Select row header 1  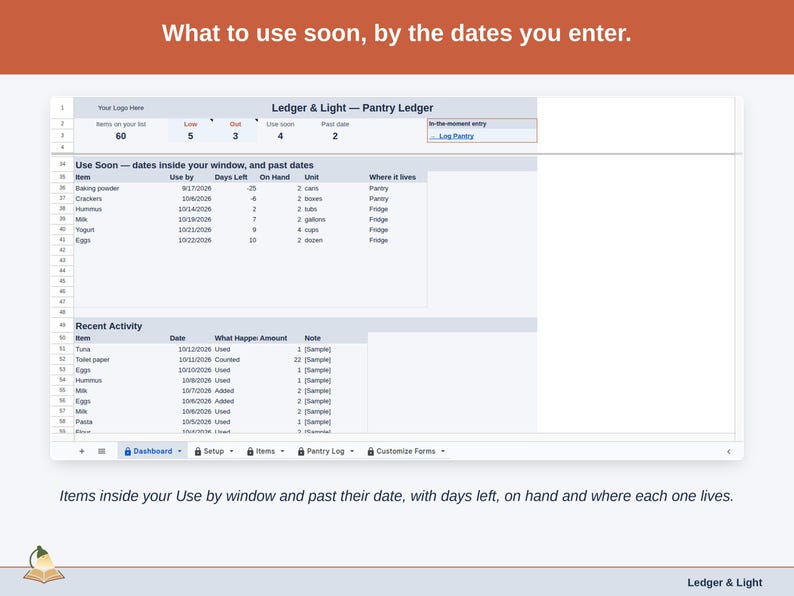62,108
